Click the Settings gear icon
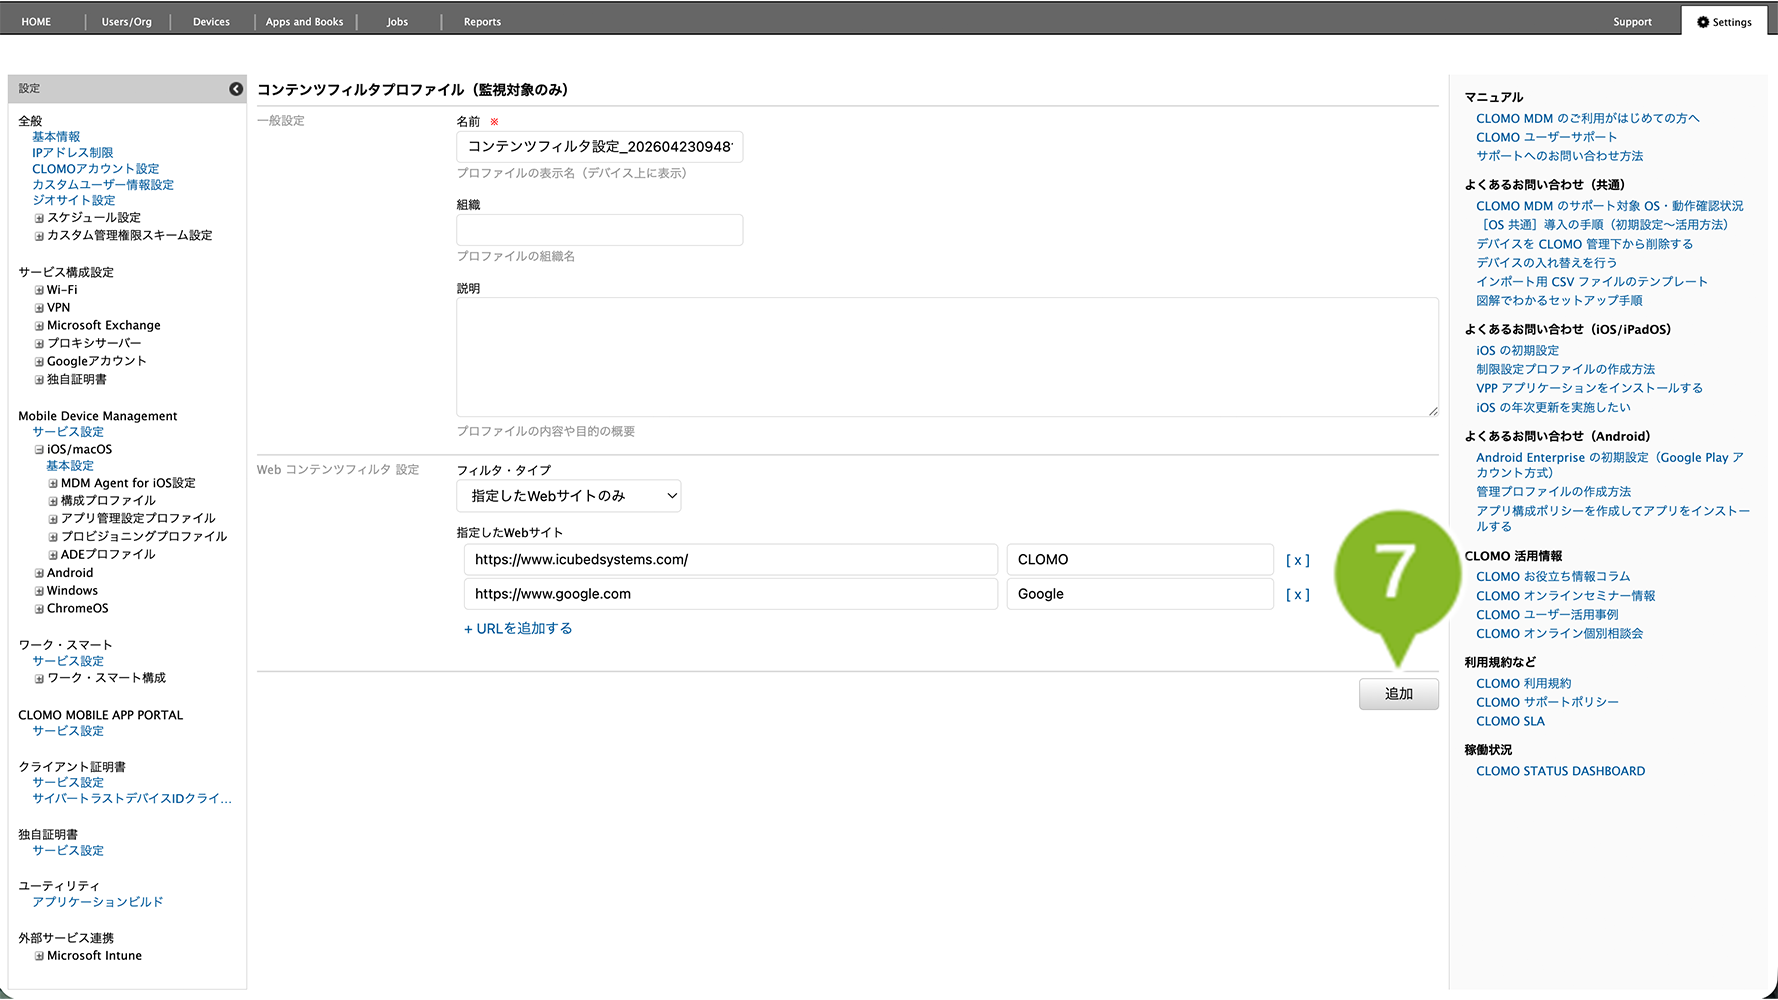 pyautogui.click(x=1703, y=22)
